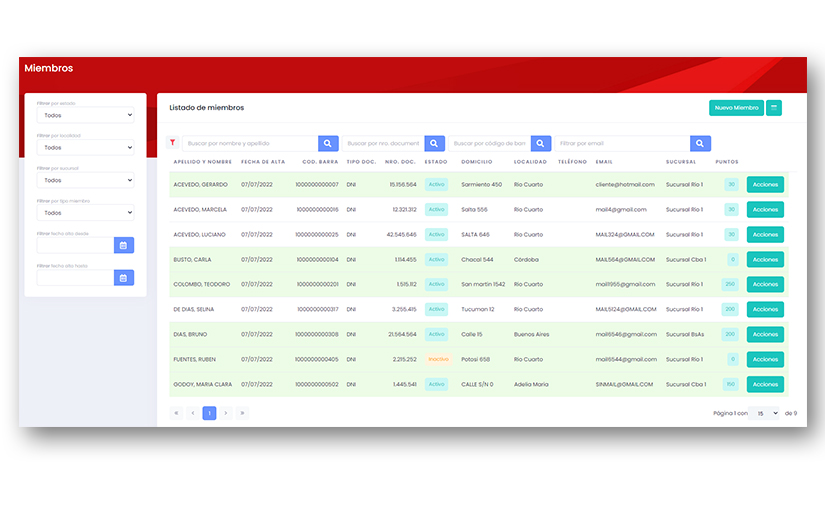Click ESTADO column header
The image size is (825, 525).
click(x=436, y=162)
